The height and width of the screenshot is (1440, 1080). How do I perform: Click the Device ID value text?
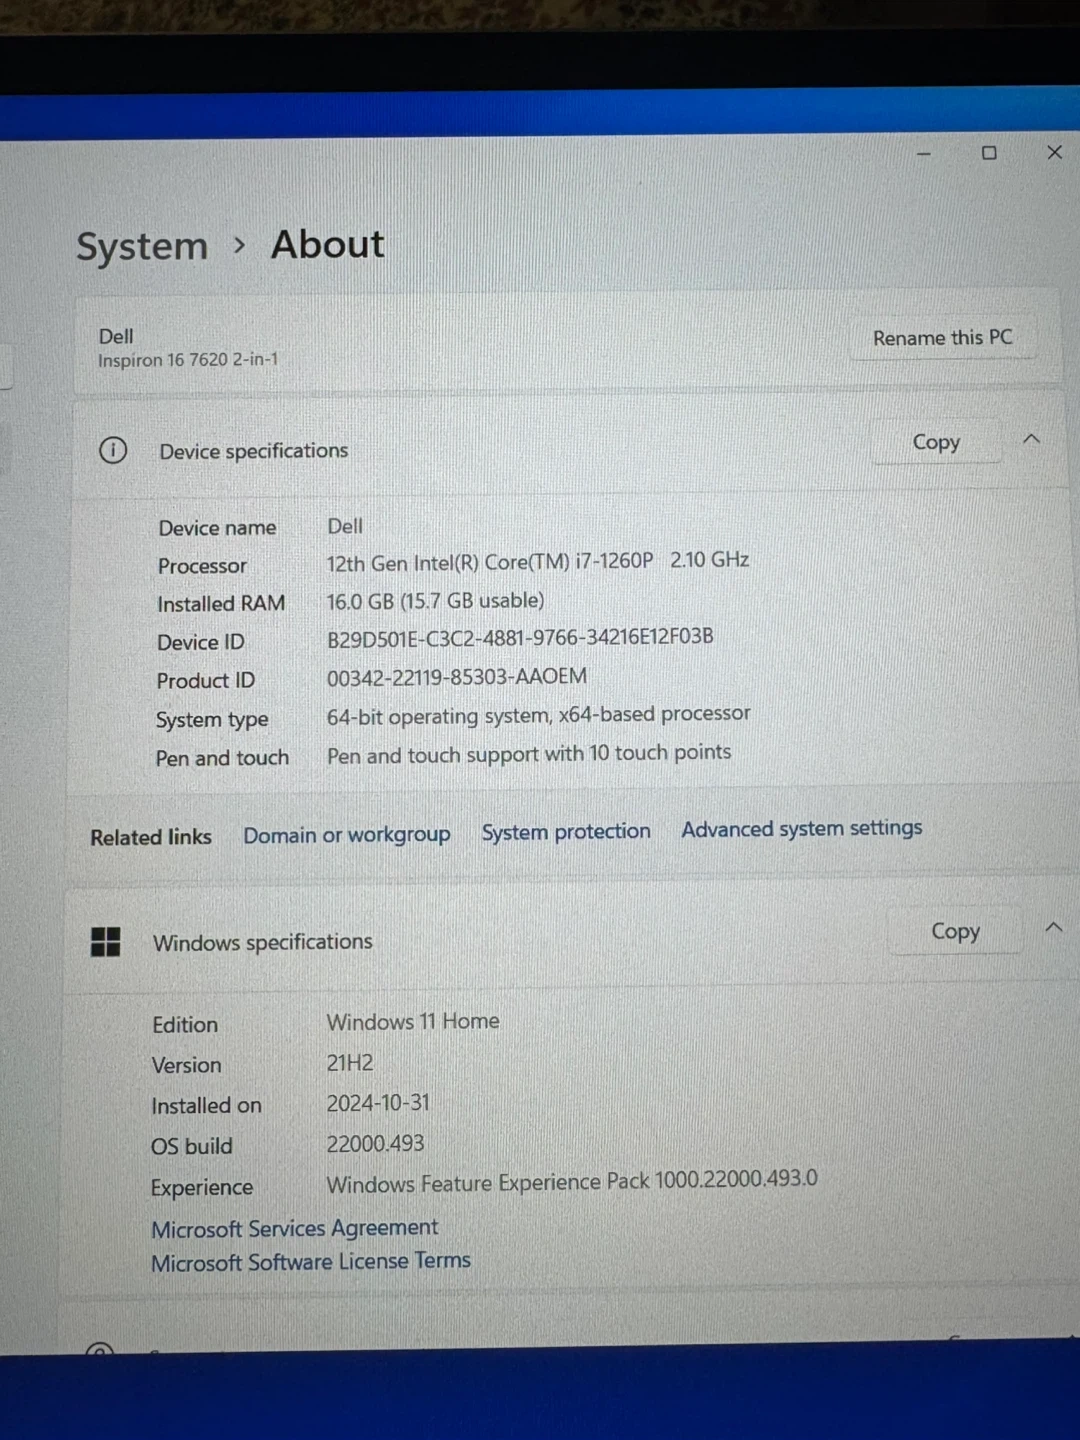(x=520, y=637)
